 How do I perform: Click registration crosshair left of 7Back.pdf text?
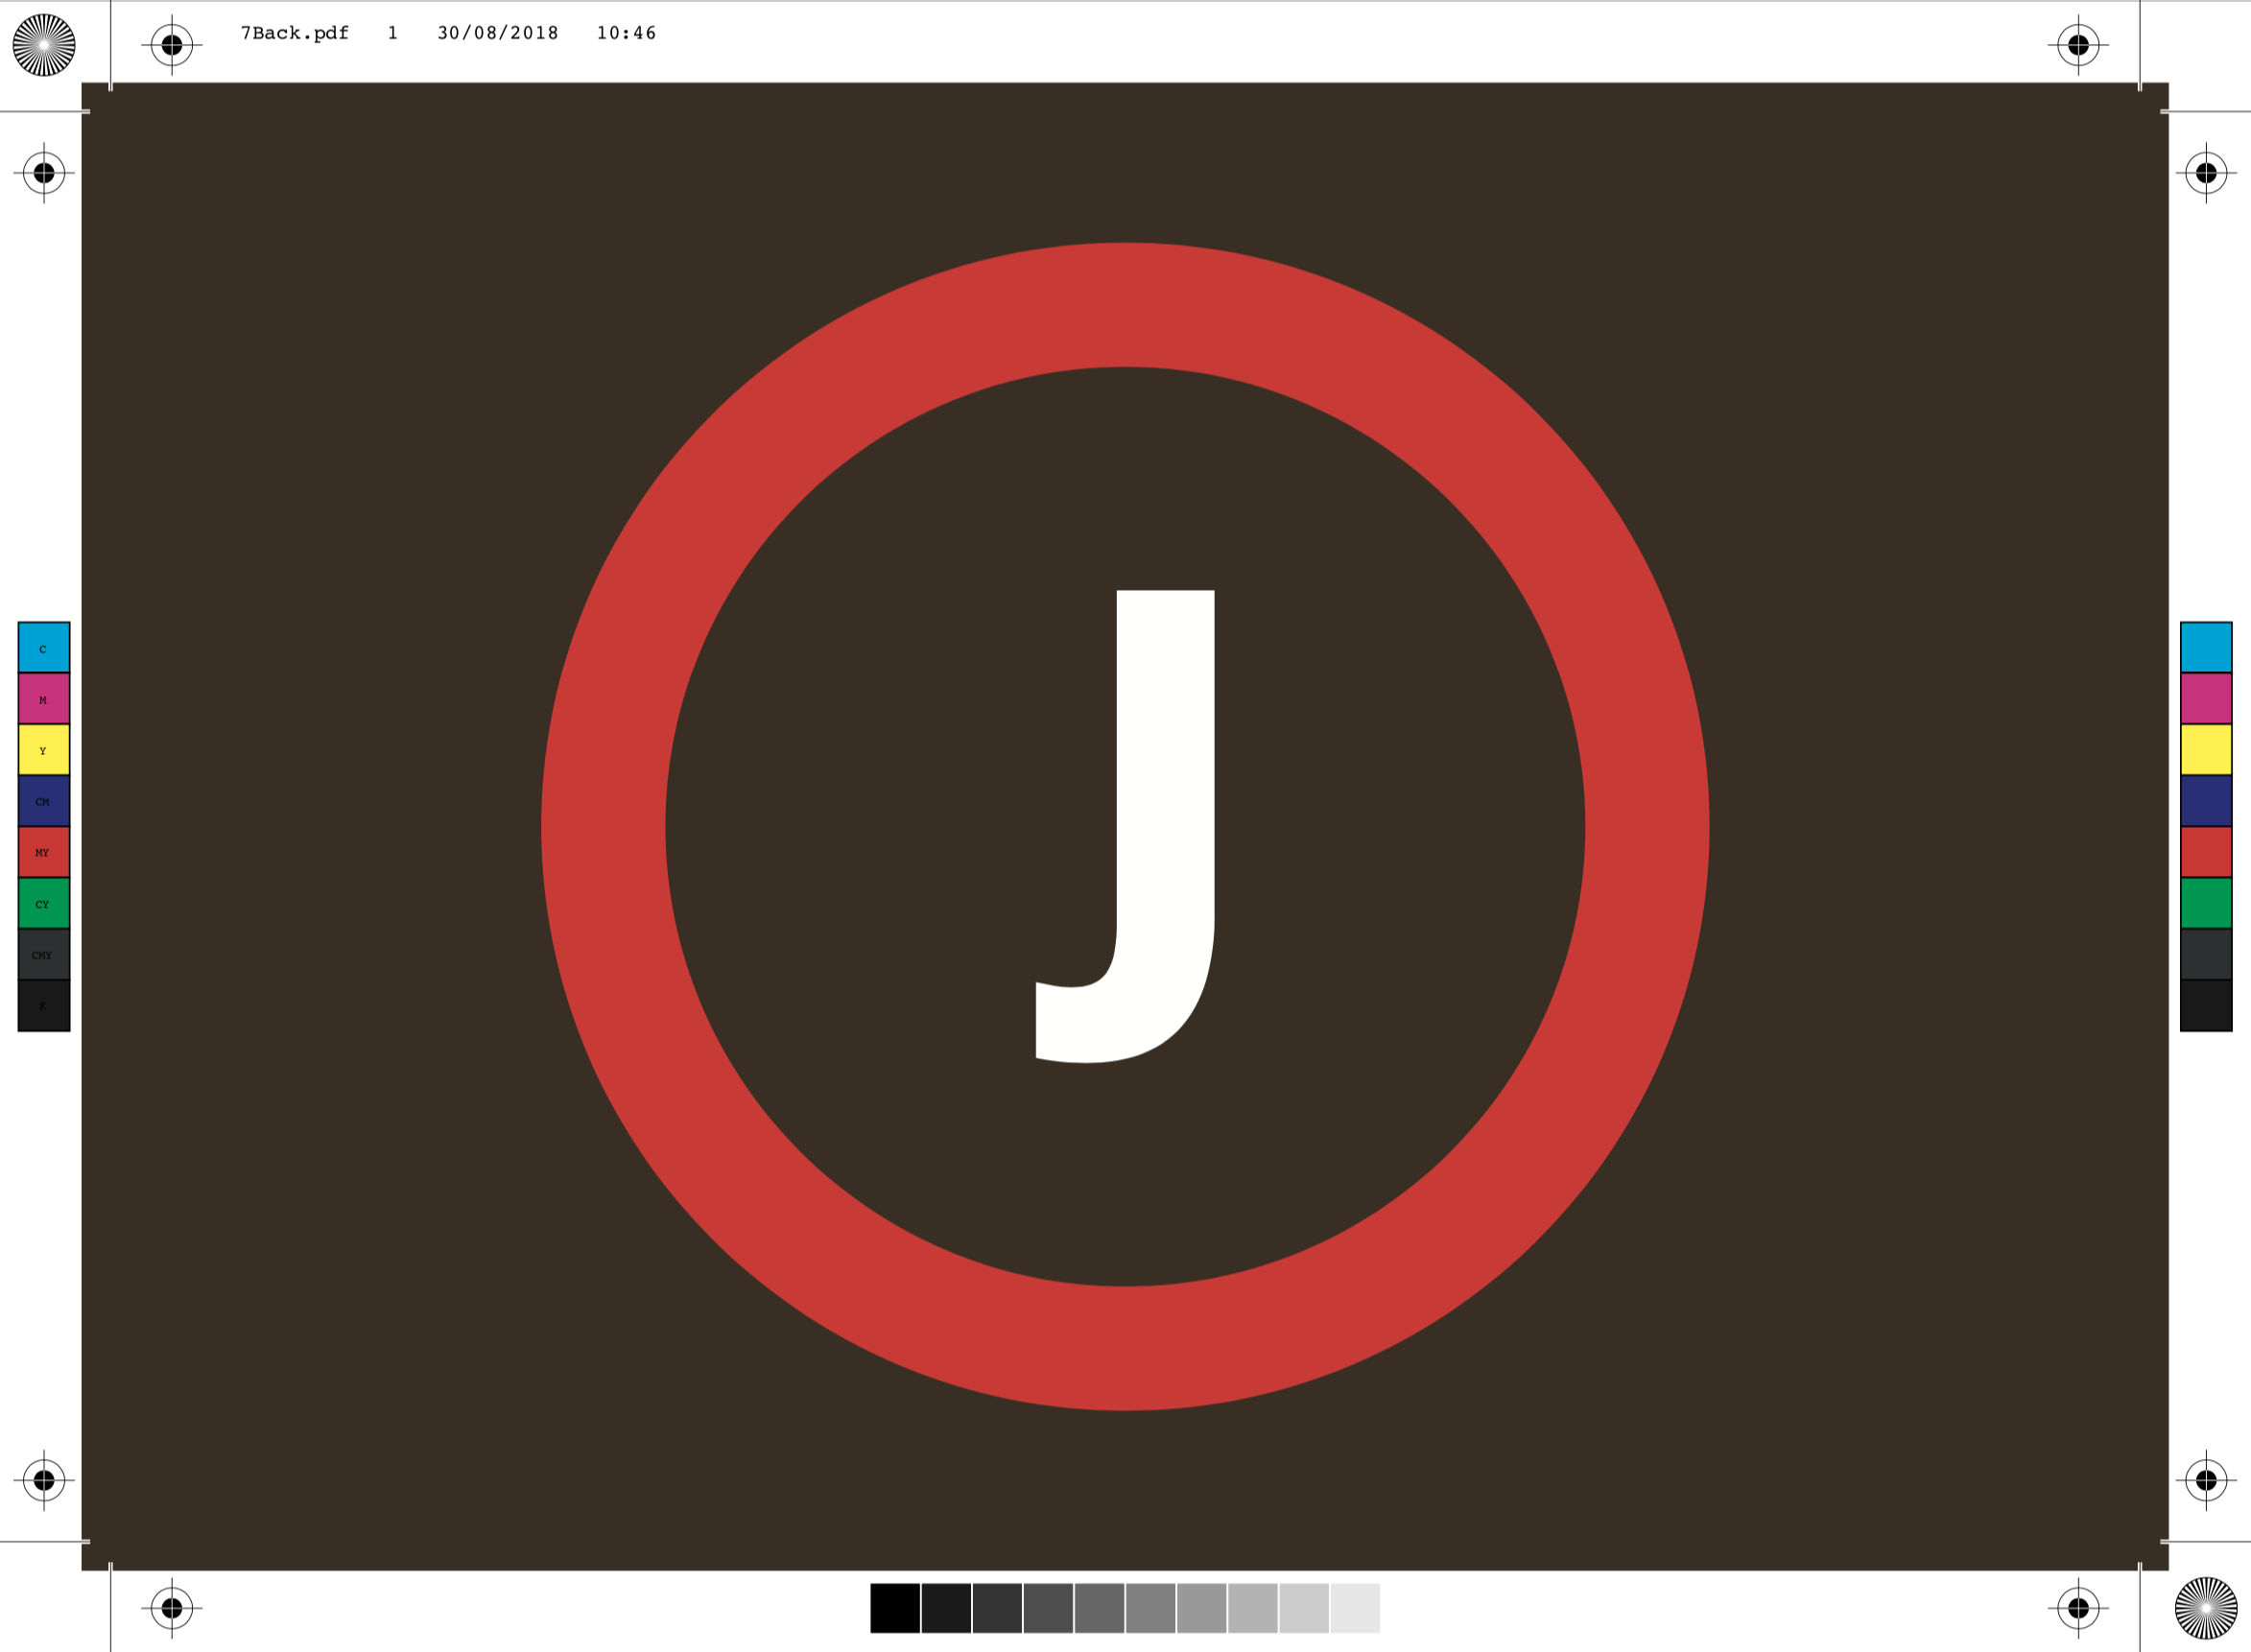coord(172,45)
